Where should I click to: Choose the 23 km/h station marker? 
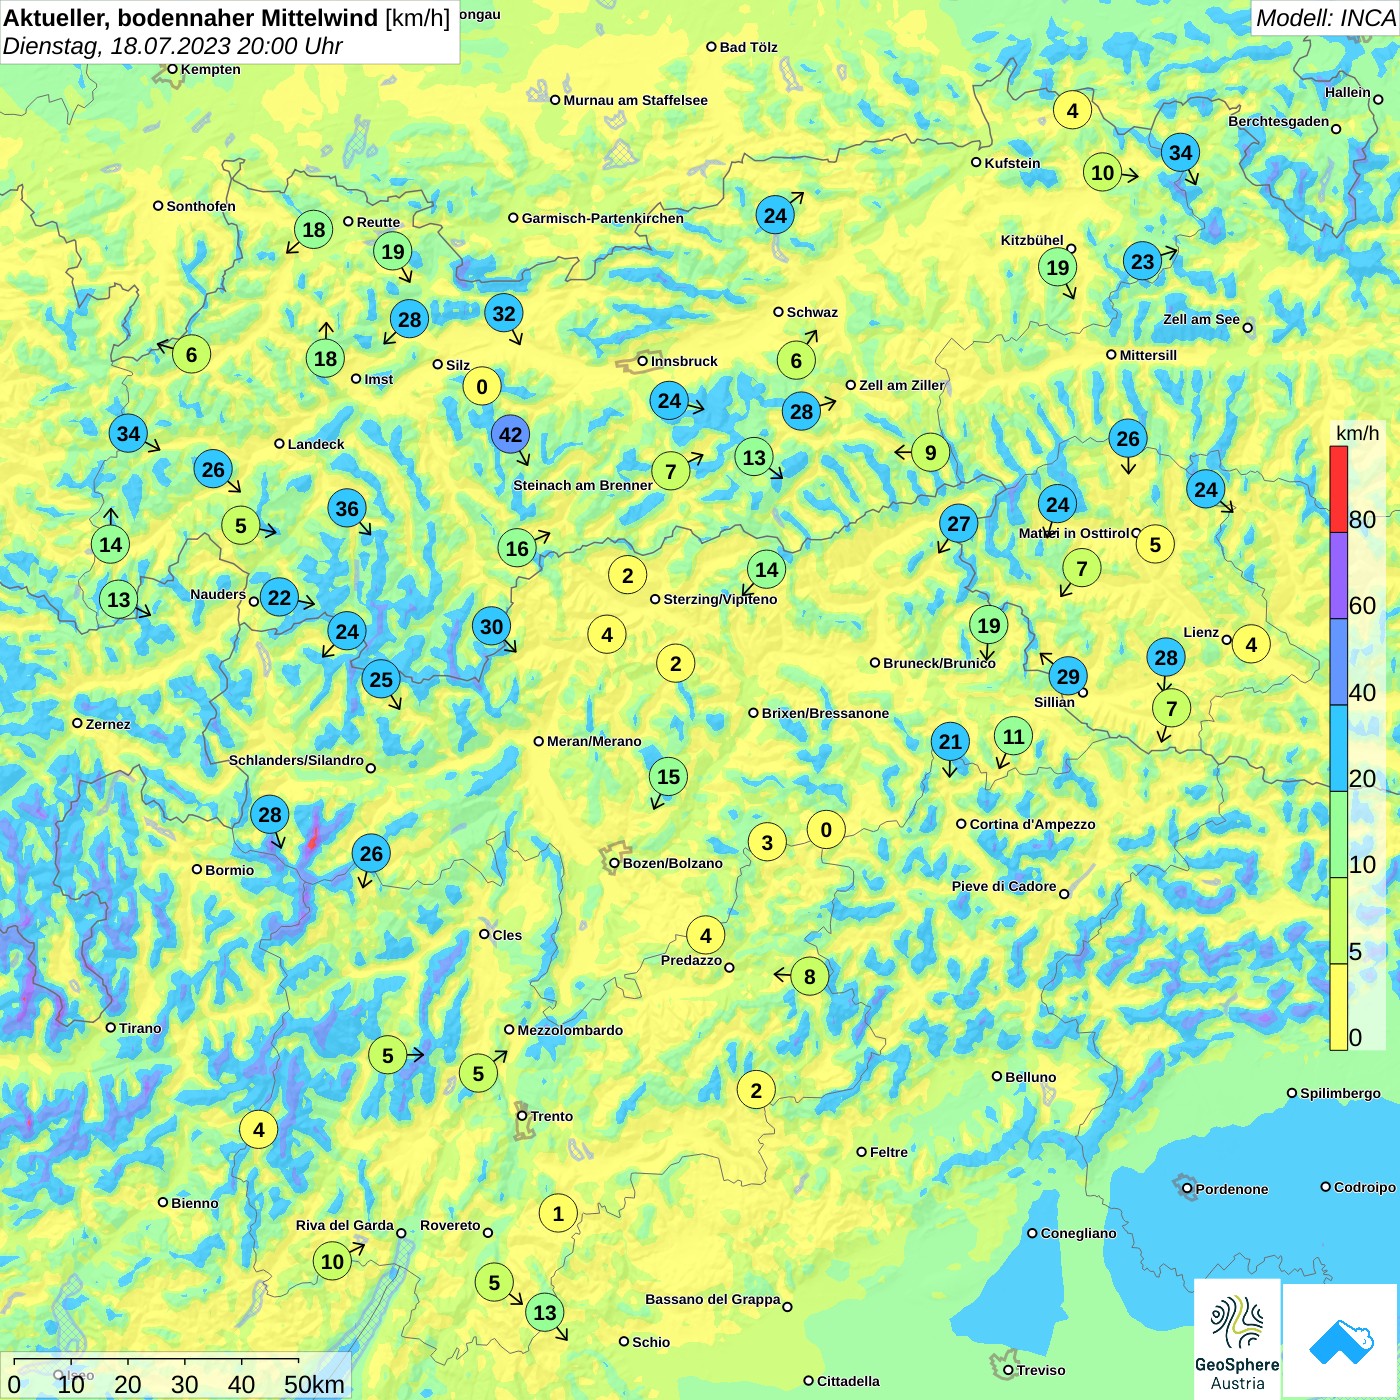[x=1142, y=262]
